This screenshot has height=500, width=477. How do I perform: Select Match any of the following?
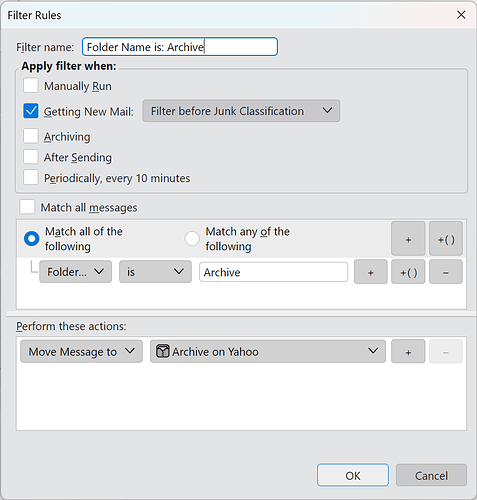(192, 239)
